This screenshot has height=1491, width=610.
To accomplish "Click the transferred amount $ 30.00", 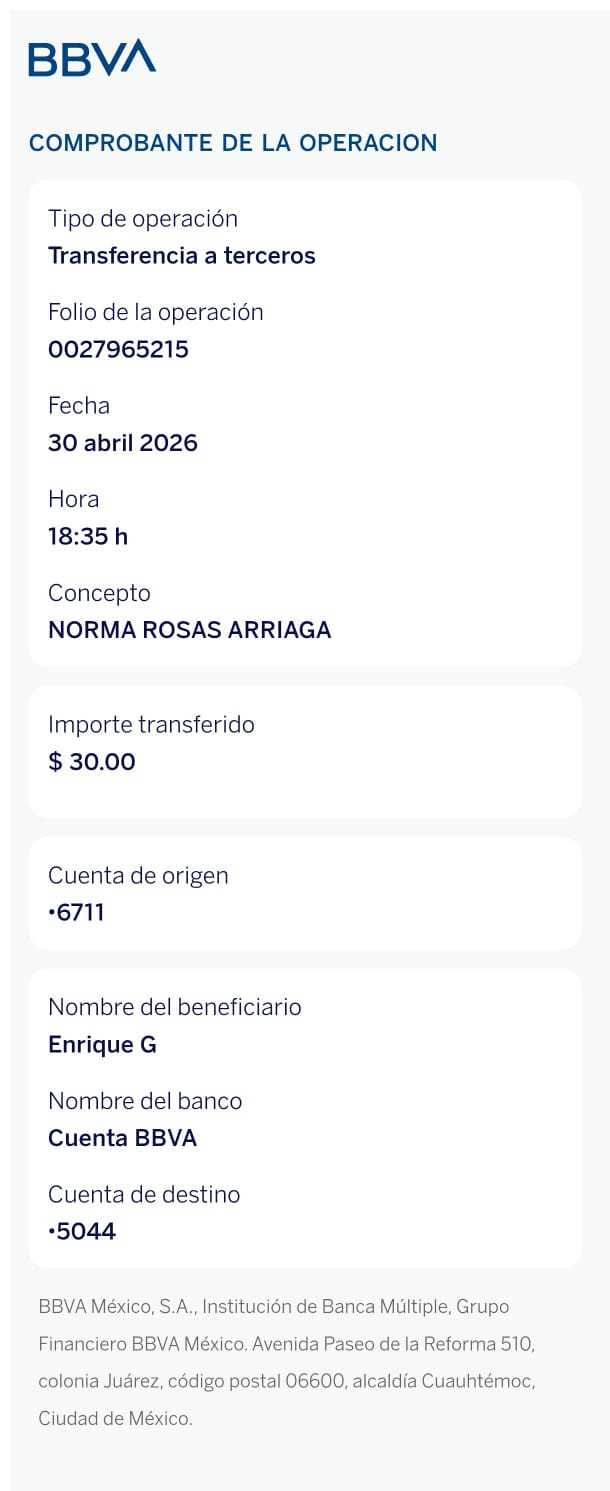I will tap(92, 762).
